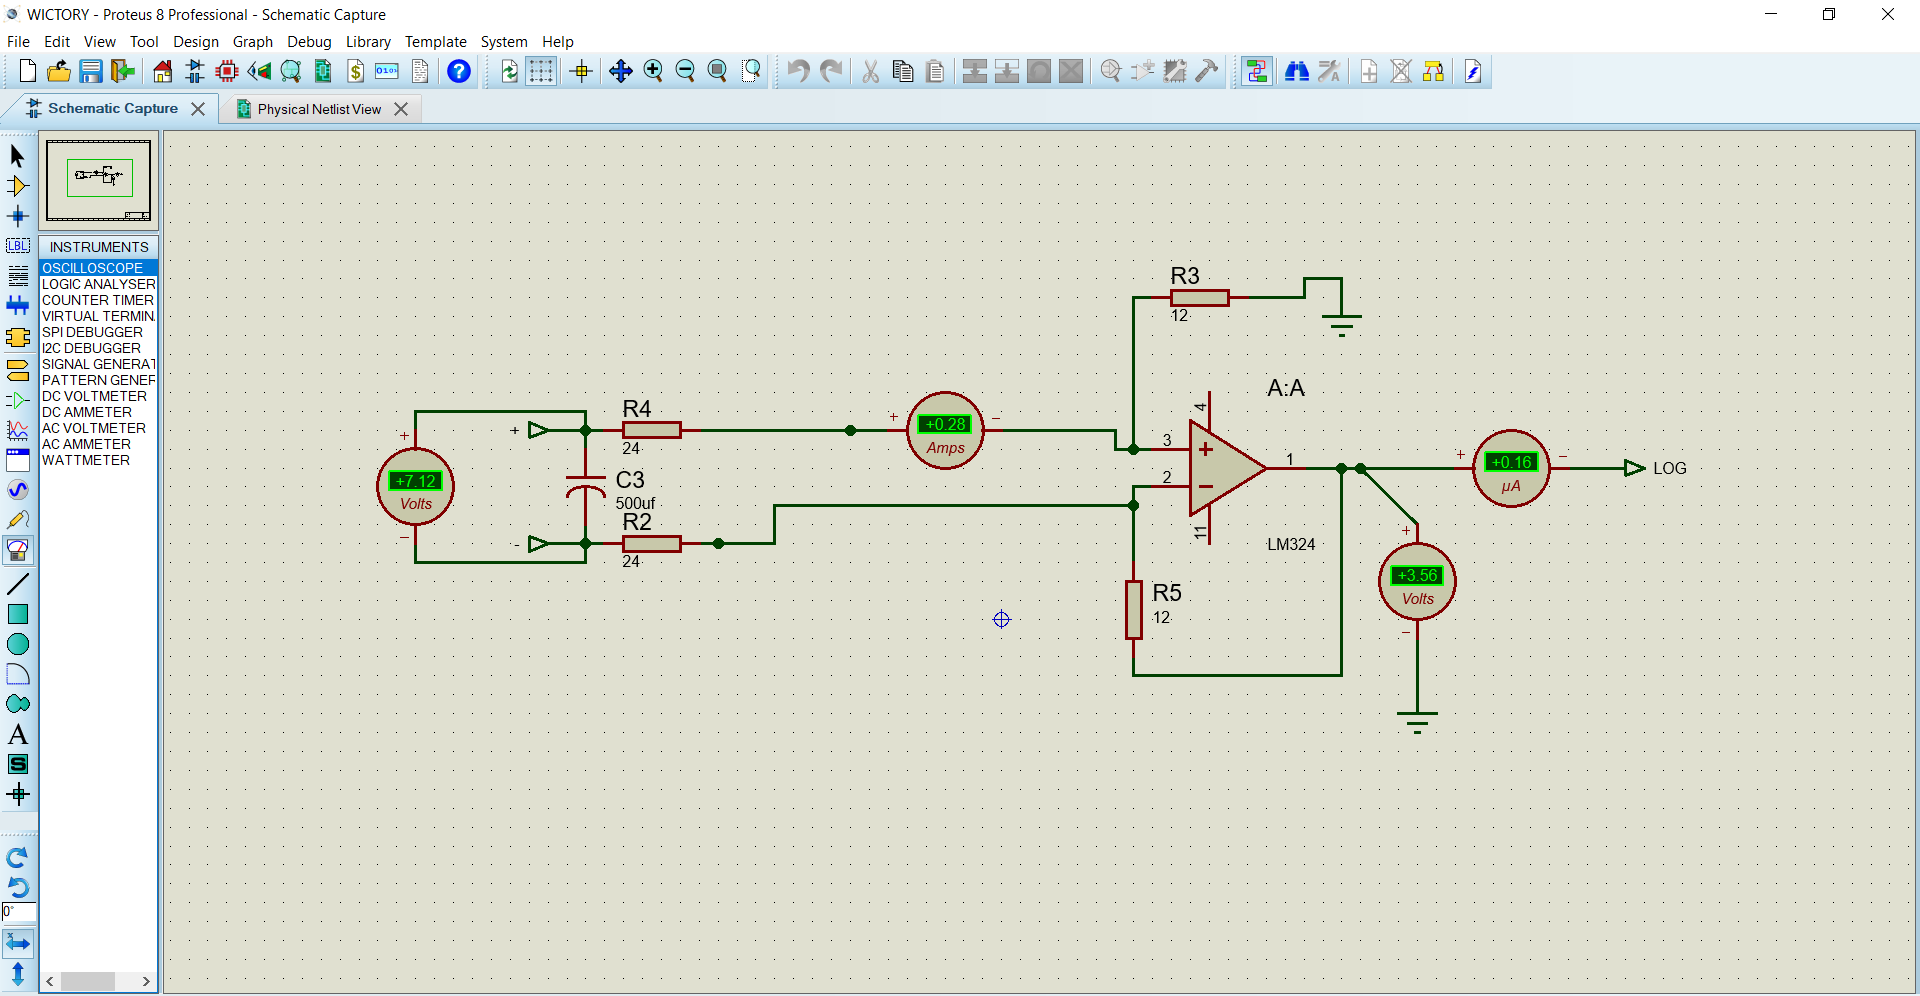Select the 2D Graphics Circle tool
Screen dimensions: 1920x996
click(x=18, y=644)
